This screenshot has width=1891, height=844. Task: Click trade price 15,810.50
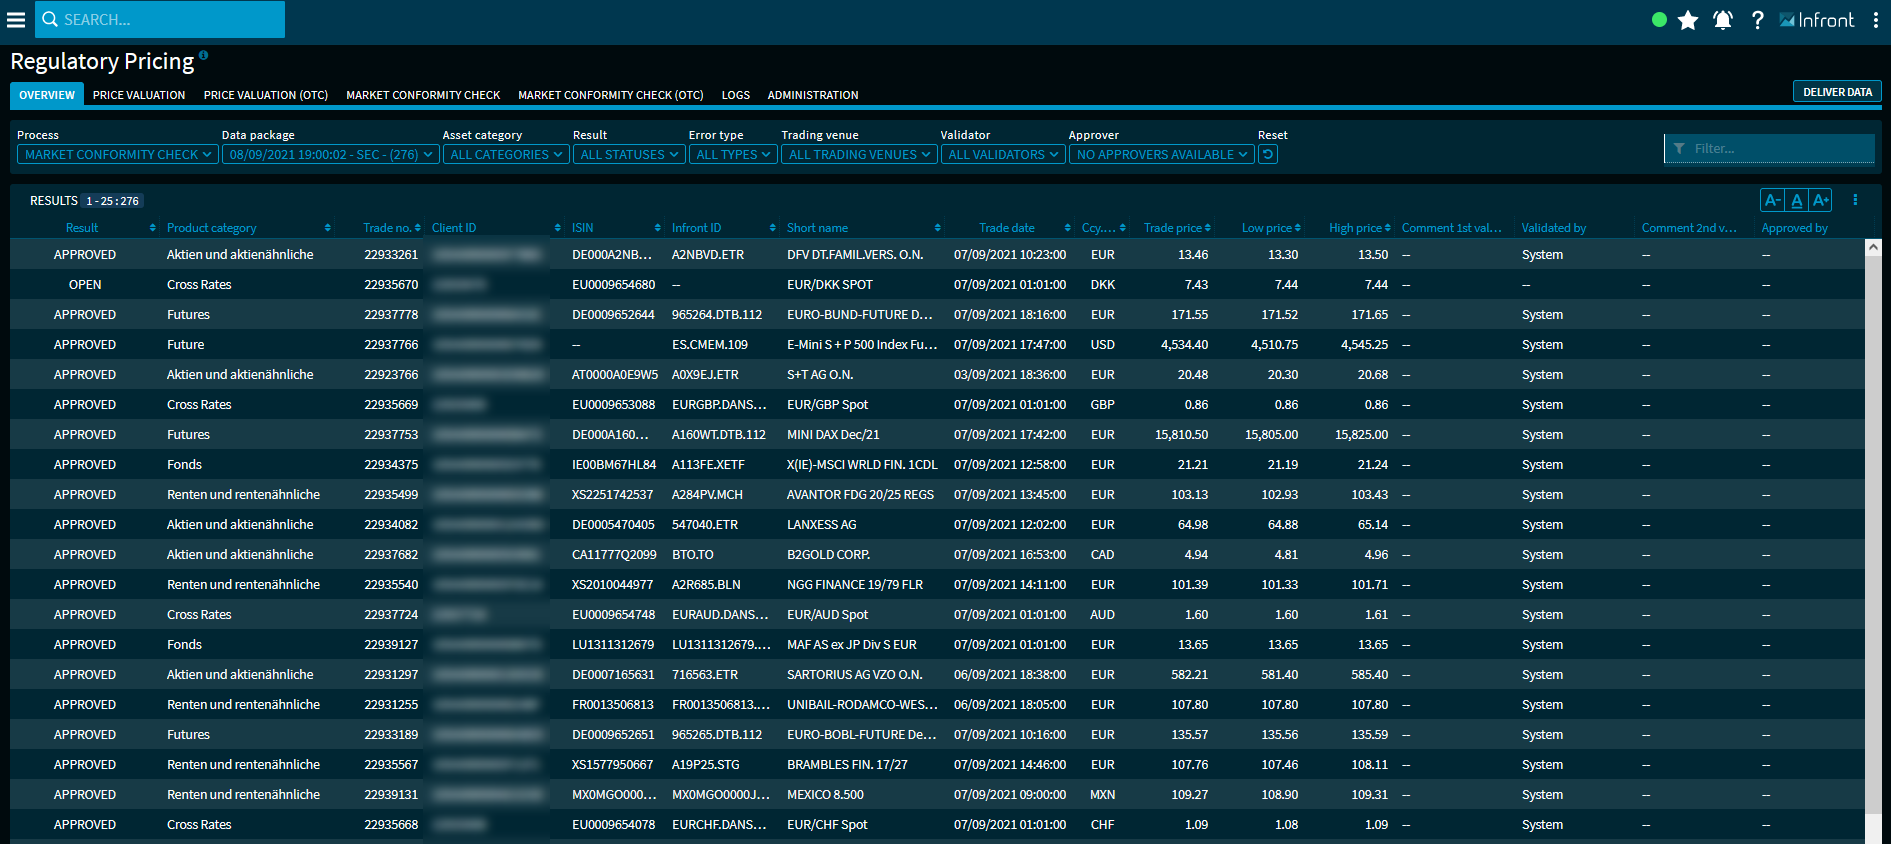coord(1181,435)
